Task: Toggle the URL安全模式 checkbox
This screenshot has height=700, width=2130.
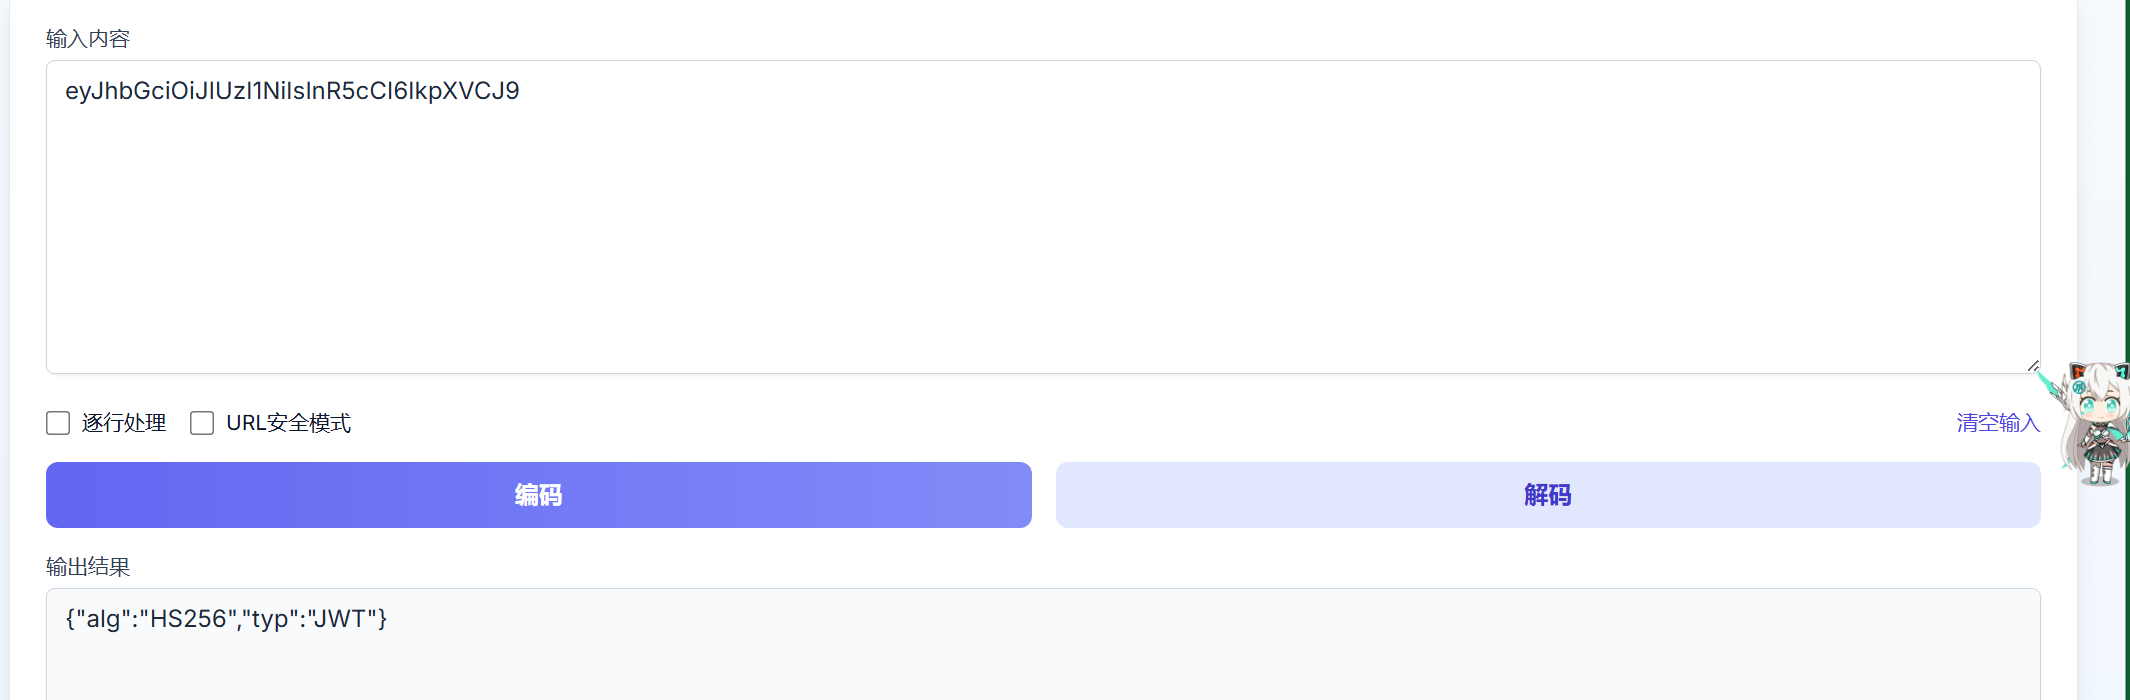Action: point(202,423)
